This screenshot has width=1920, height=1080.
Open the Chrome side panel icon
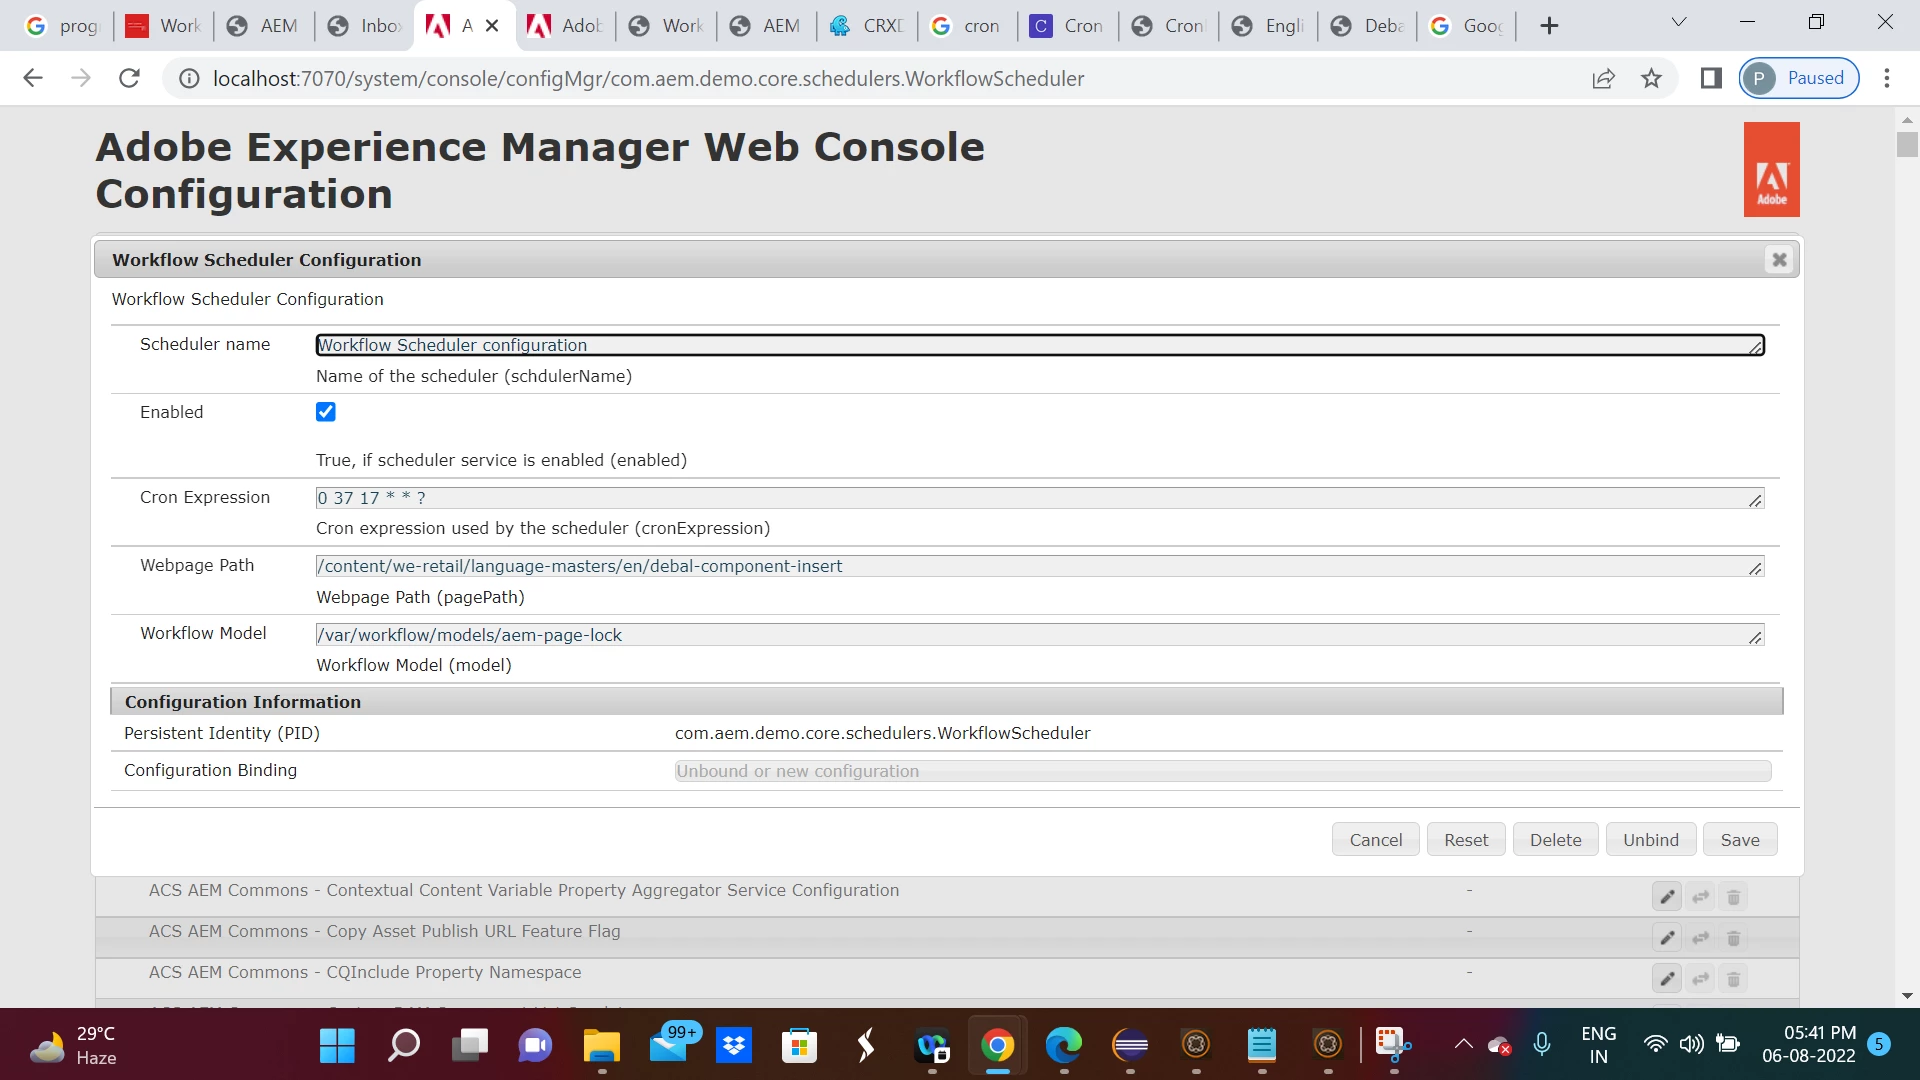1711,78
